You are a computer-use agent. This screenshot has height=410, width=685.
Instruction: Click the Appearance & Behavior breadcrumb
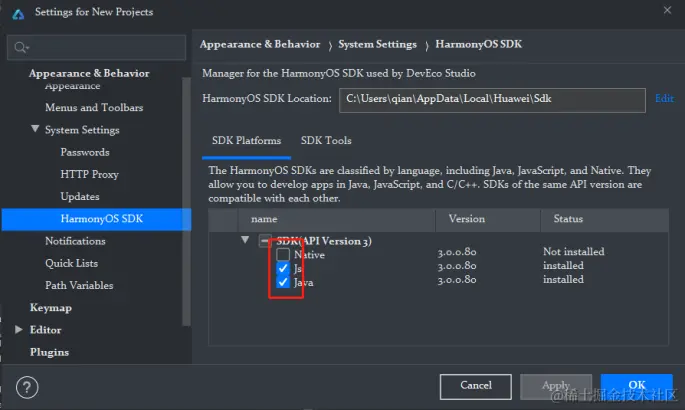point(260,44)
